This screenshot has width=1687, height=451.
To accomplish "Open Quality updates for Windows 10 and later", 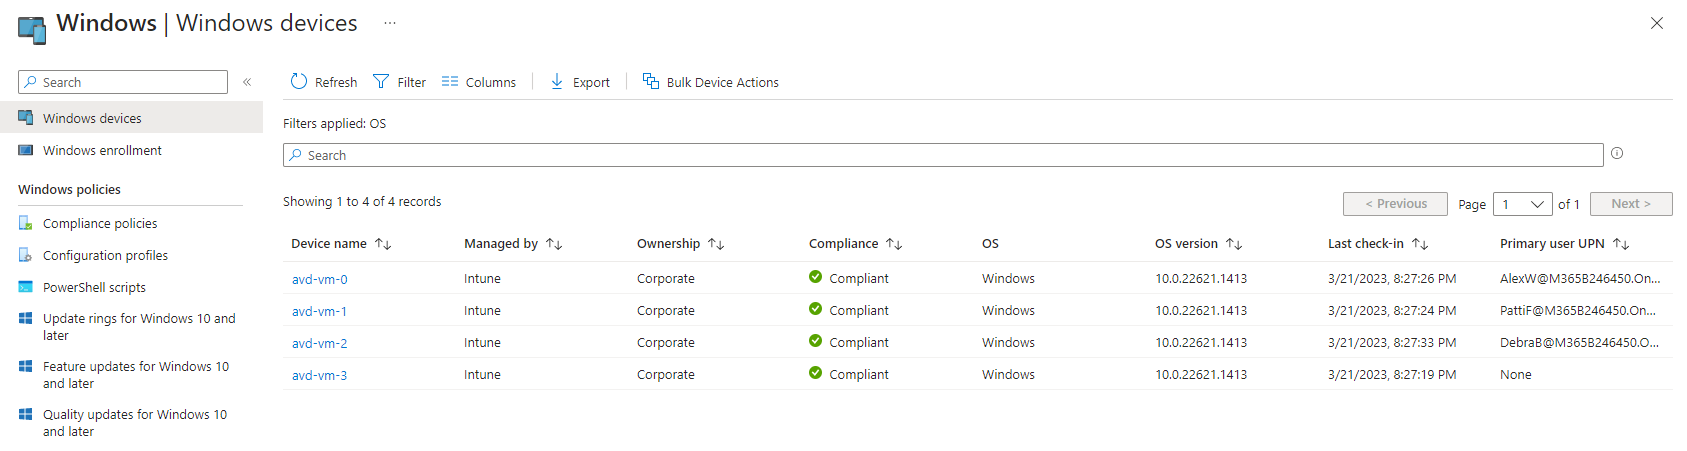I will click(x=135, y=423).
